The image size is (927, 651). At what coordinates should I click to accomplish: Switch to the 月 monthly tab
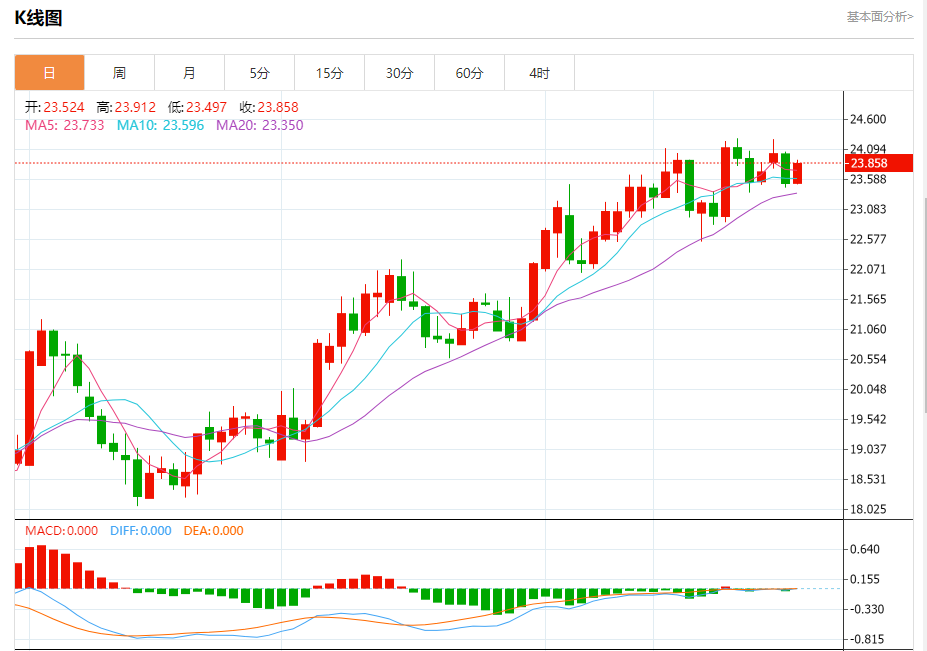(x=189, y=73)
